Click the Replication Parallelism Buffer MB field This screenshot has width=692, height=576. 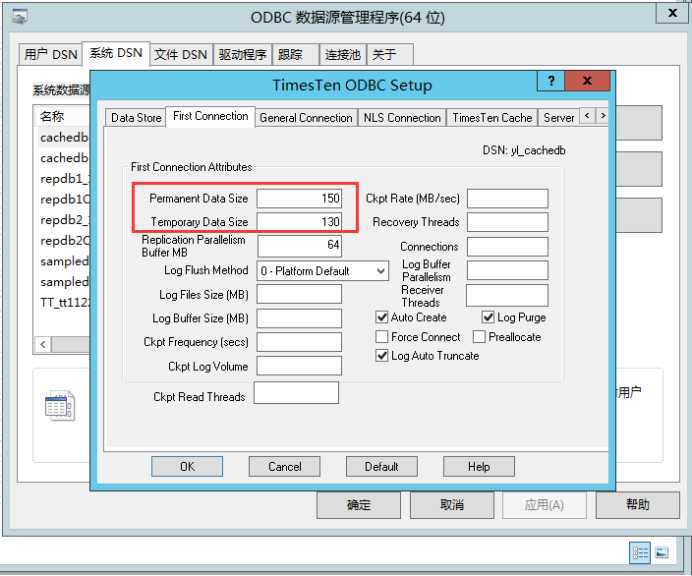click(299, 246)
